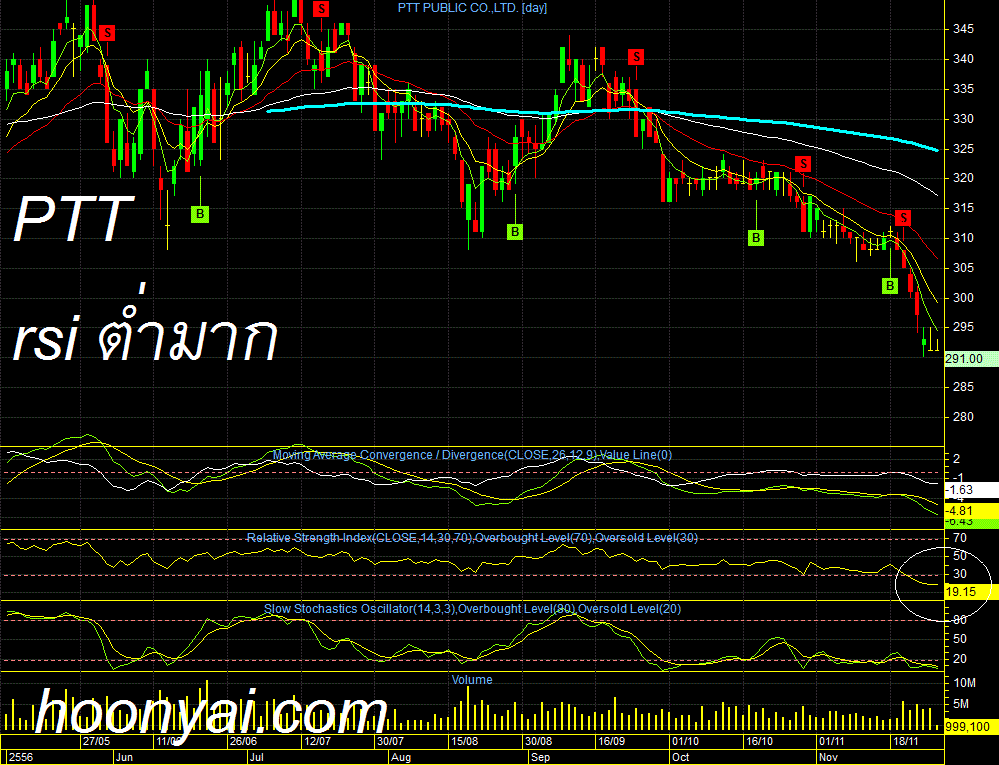Click price axis label 330
The height and width of the screenshot is (765, 999).
963,119
